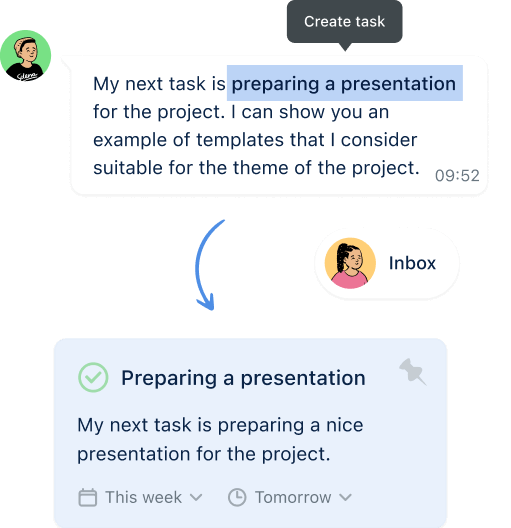The image size is (511, 528).
Task: Click the 09:52 message timestamp
Action: pos(457,175)
